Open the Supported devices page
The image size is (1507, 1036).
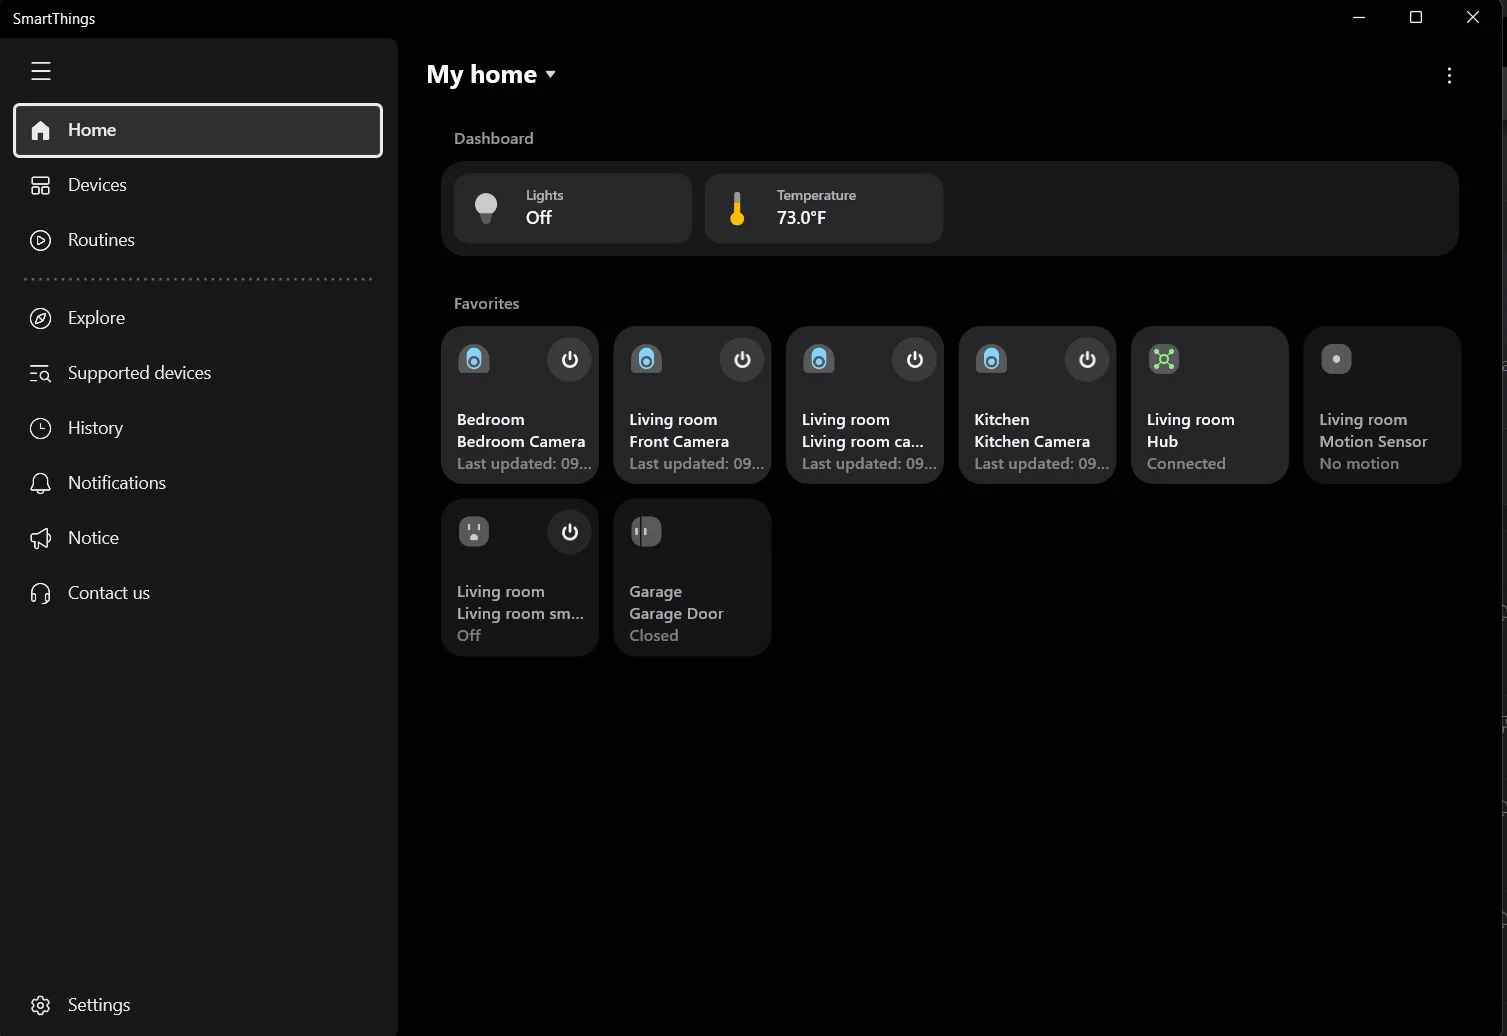[198, 373]
